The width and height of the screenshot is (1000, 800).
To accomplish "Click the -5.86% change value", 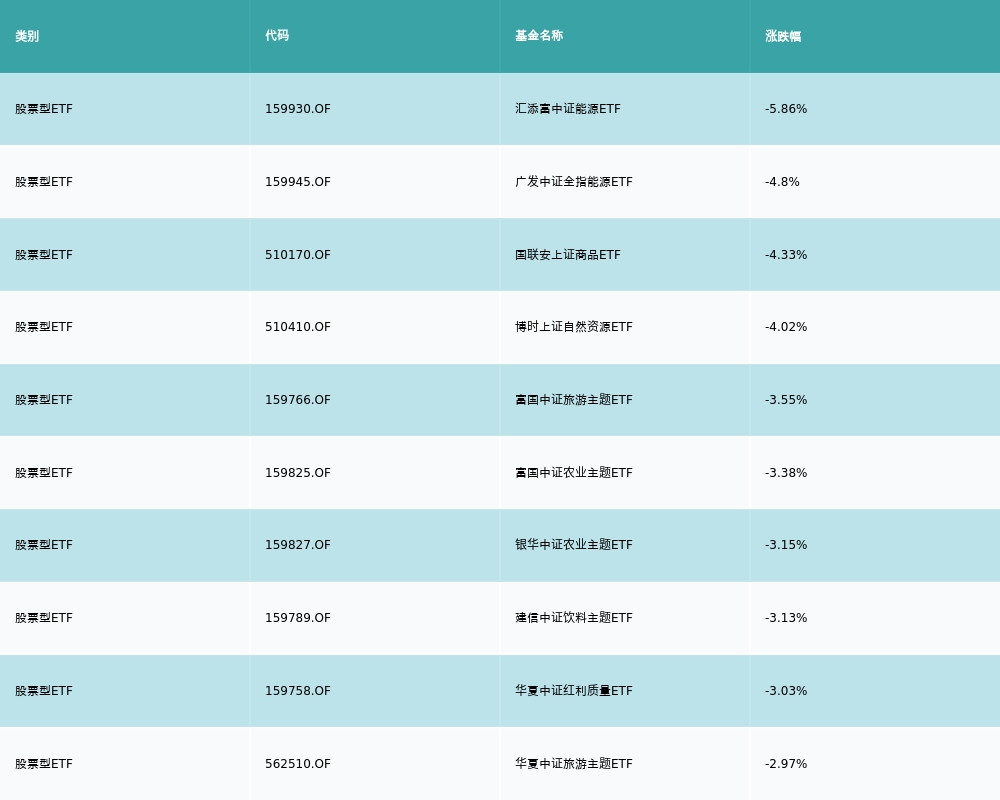I will point(786,109).
